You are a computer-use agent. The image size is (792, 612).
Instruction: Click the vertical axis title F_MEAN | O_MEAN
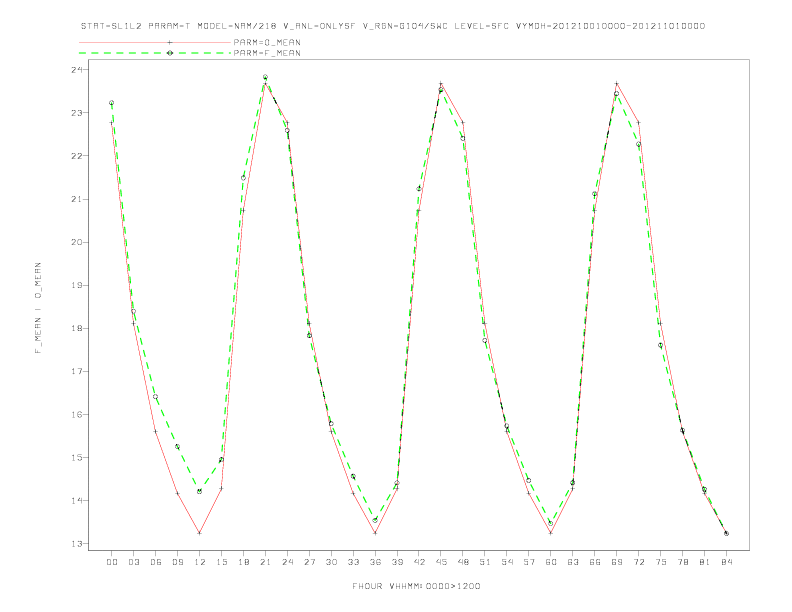[x=38, y=308]
